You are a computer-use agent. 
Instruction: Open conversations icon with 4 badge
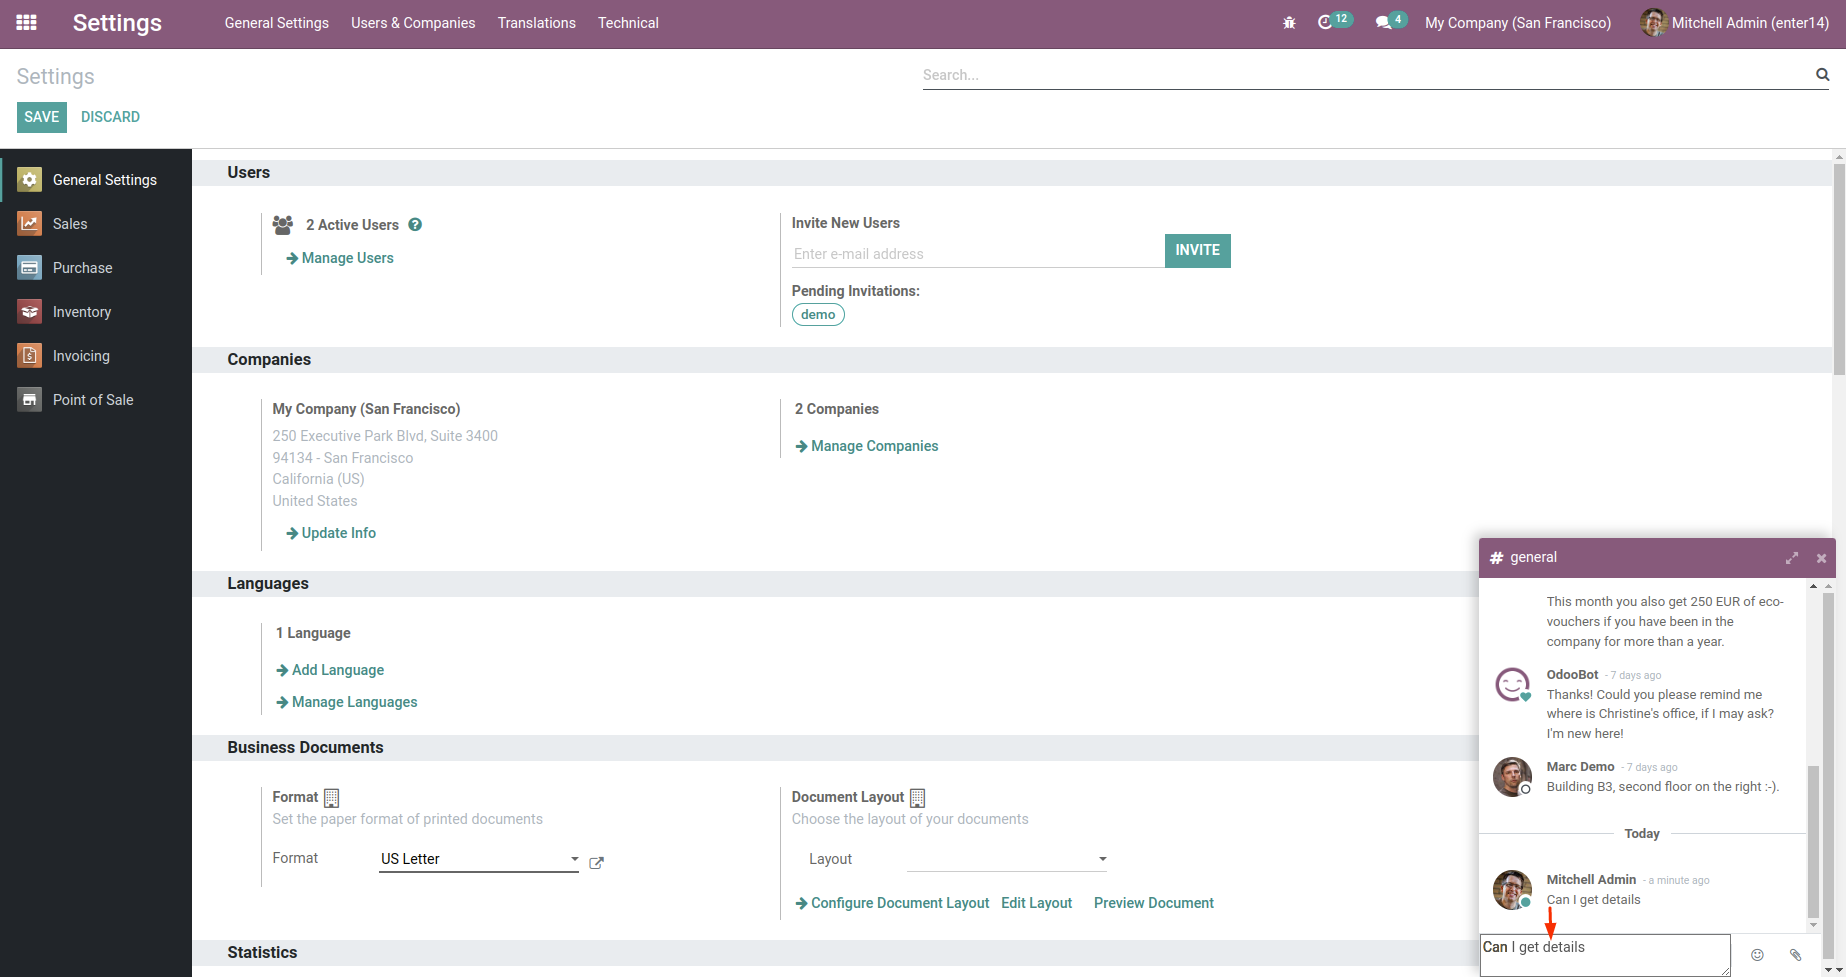(x=1391, y=22)
